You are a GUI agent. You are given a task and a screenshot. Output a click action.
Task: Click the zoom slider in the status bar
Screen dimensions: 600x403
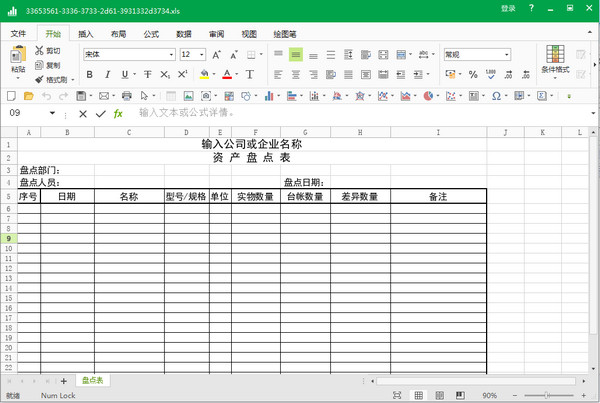tap(545, 396)
